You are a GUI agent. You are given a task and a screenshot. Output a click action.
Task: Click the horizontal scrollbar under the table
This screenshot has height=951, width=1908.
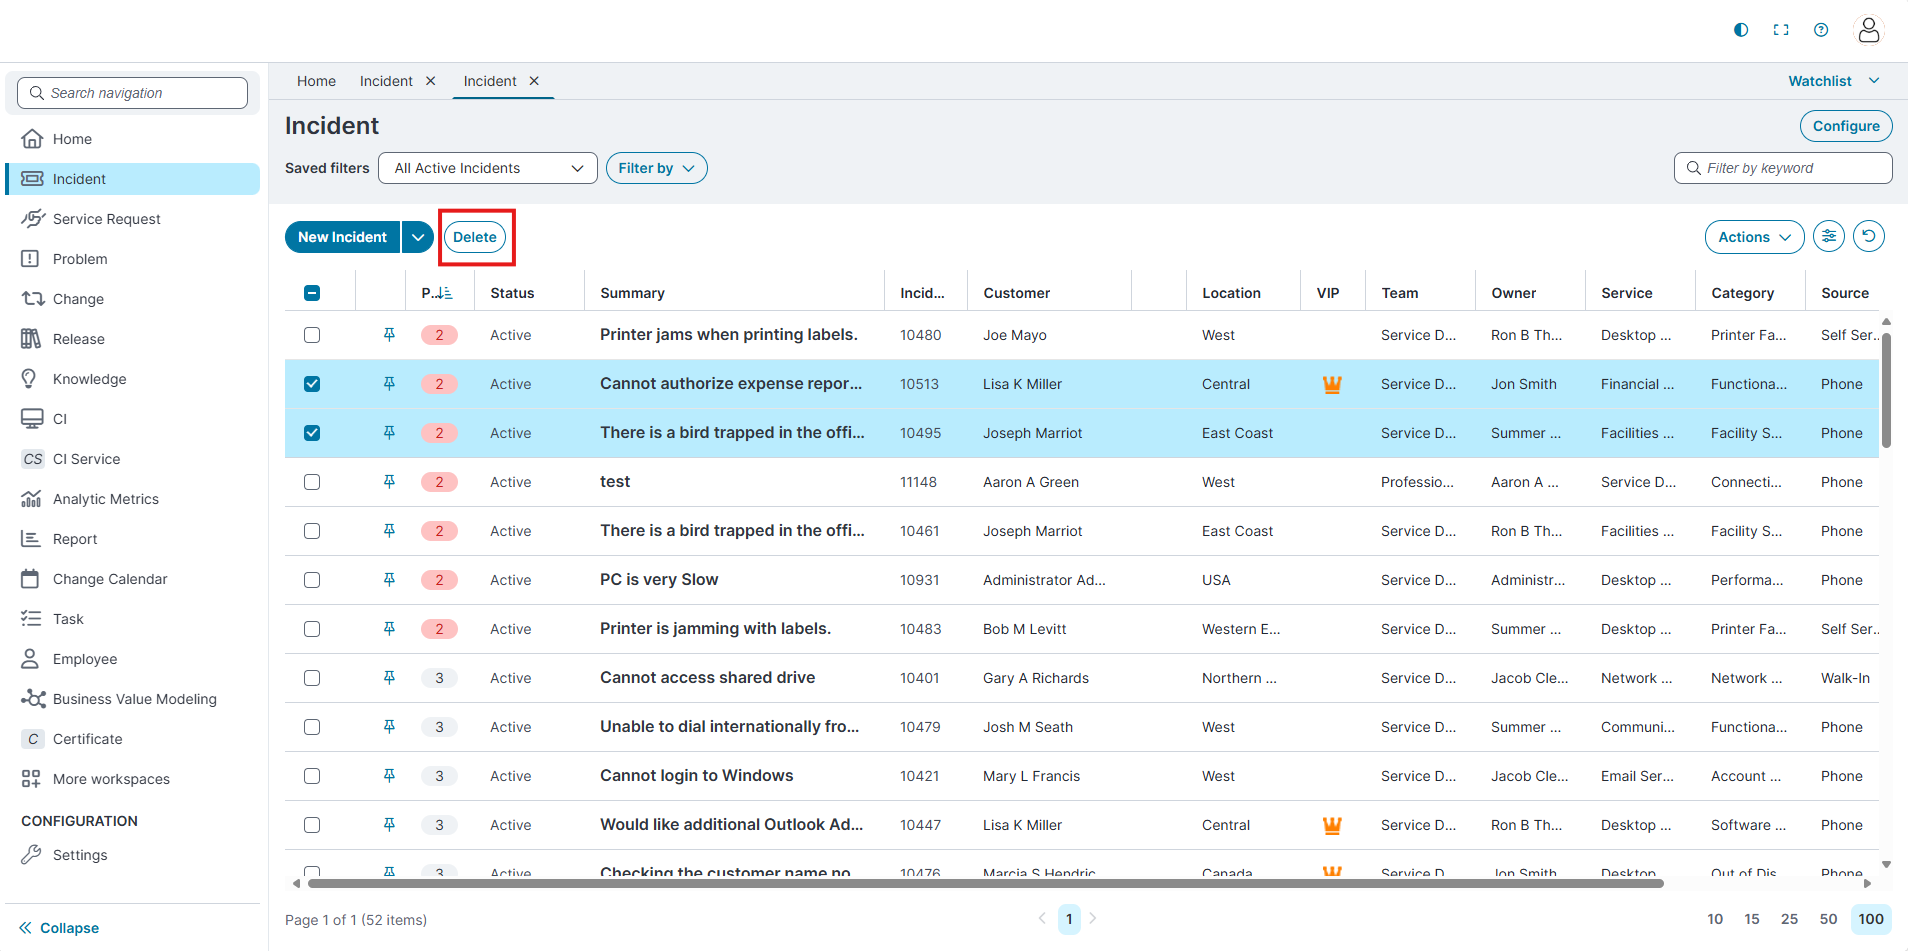tap(985, 884)
